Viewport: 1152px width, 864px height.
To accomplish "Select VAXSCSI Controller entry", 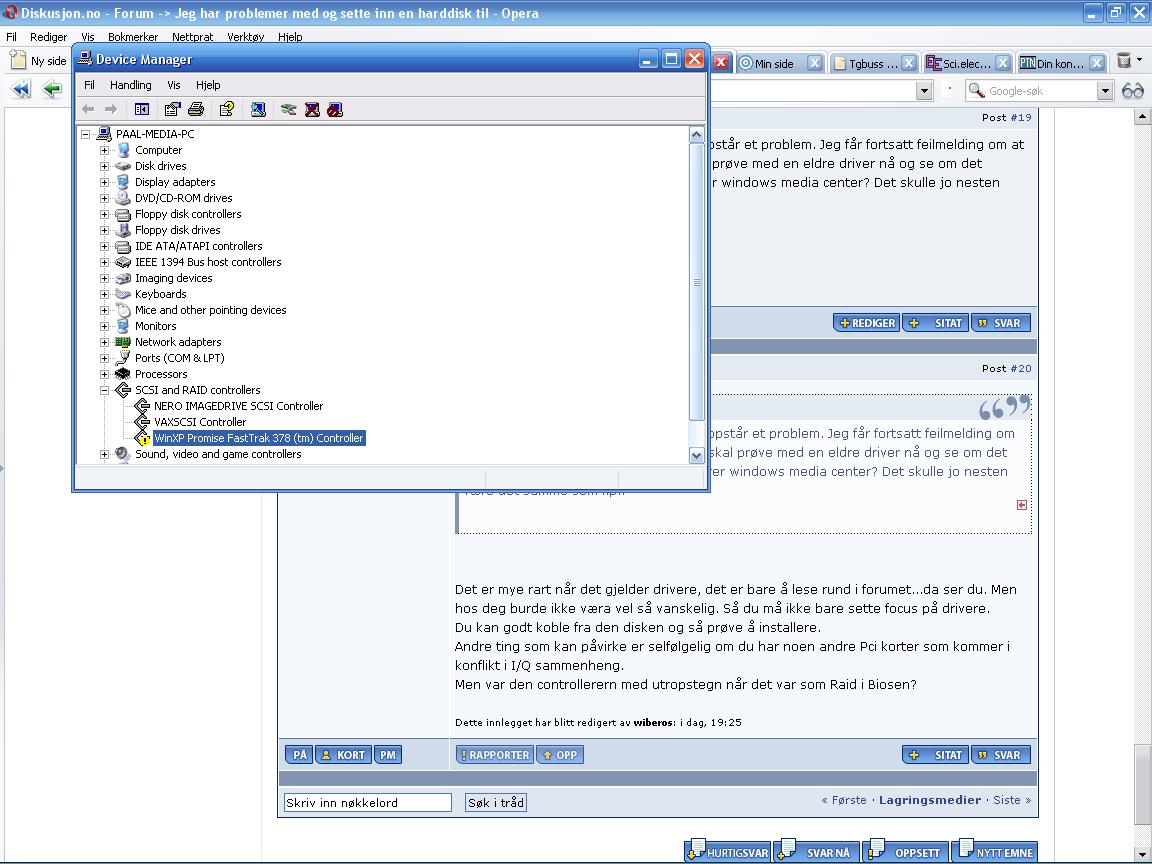I will point(200,422).
